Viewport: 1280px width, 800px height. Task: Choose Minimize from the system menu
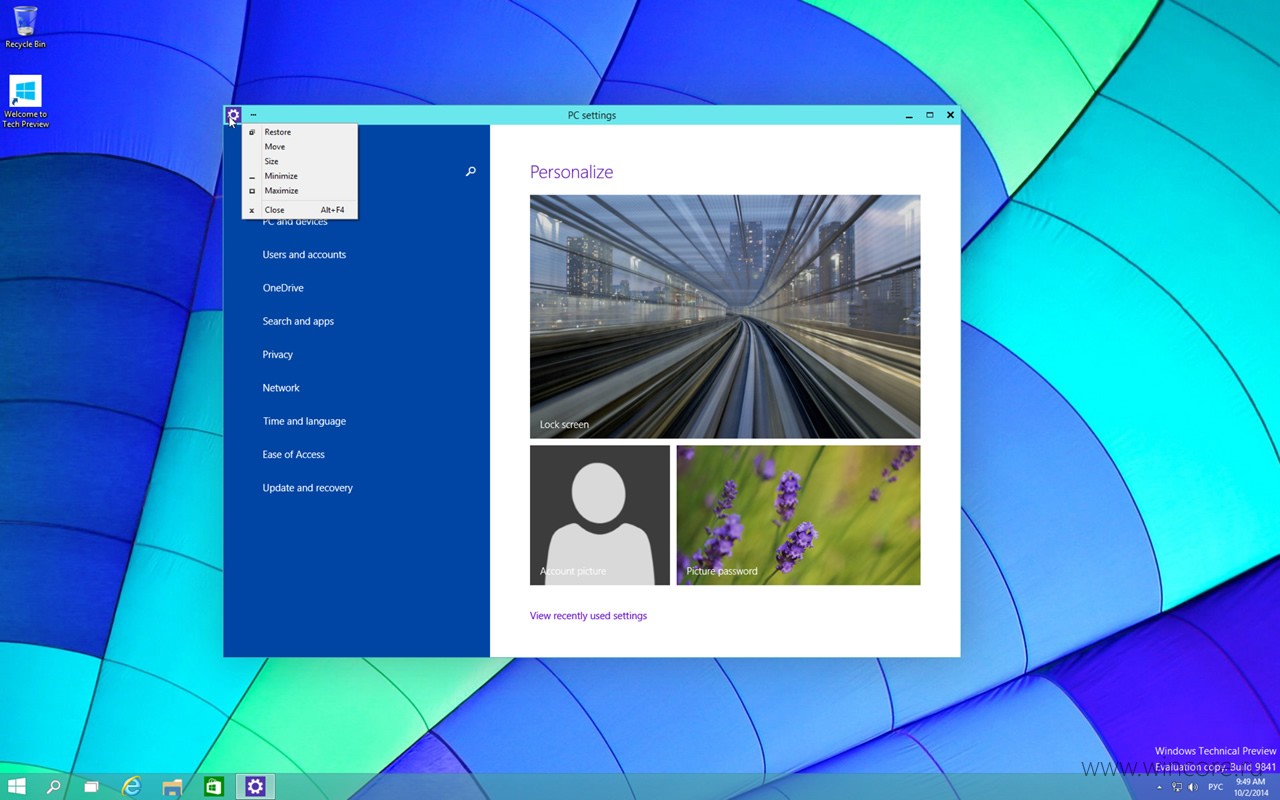point(300,176)
